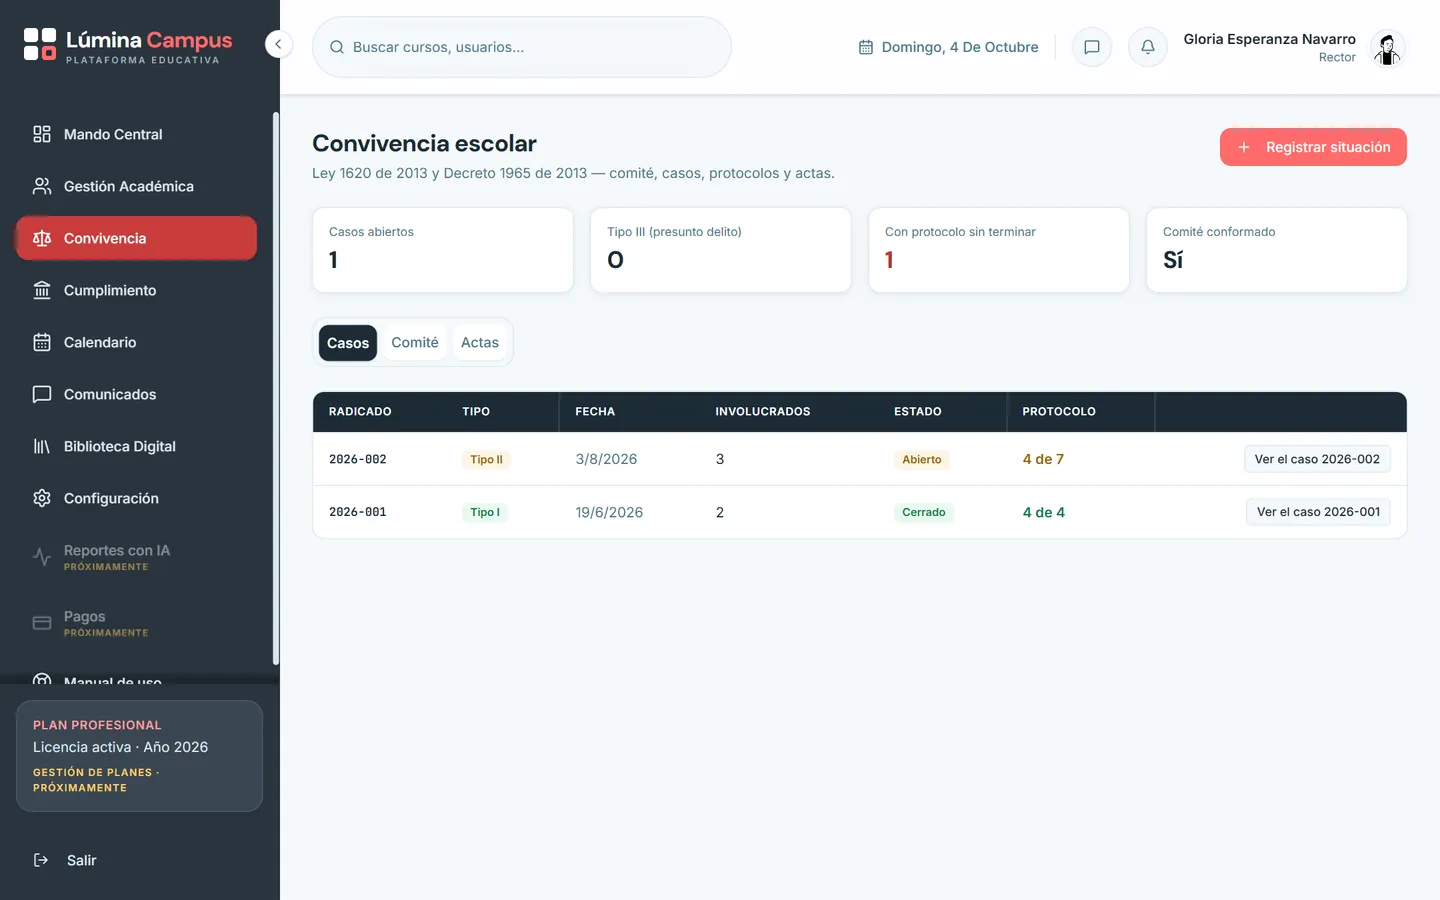Collapse the sidebar with the chevron button

(x=278, y=44)
